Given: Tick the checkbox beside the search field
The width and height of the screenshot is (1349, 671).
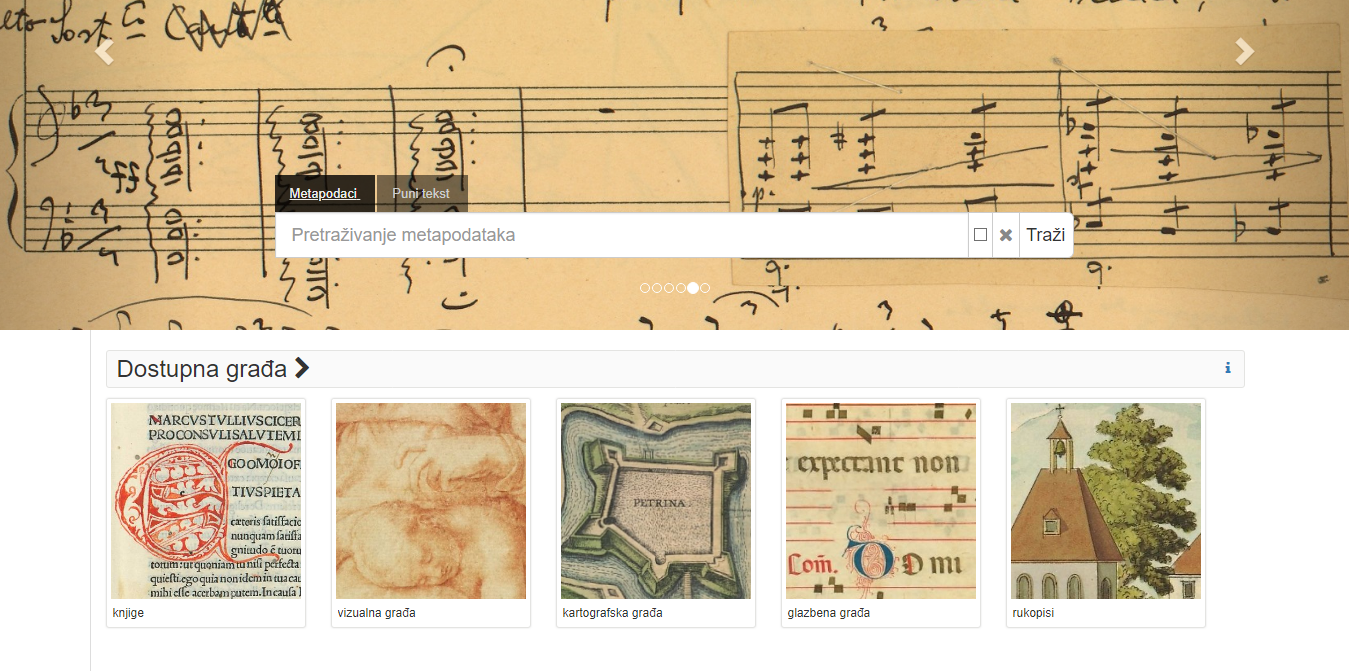Looking at the screenshot, I should (980, 235).
